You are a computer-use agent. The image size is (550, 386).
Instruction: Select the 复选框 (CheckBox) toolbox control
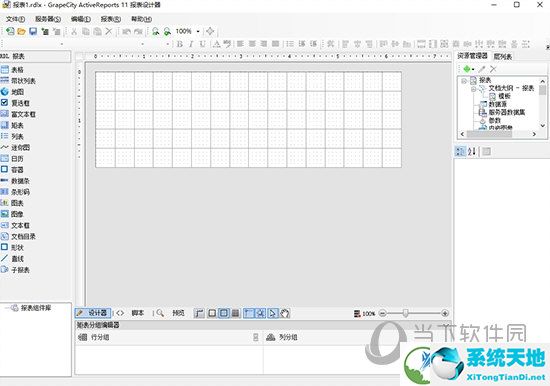coord(15,103)
